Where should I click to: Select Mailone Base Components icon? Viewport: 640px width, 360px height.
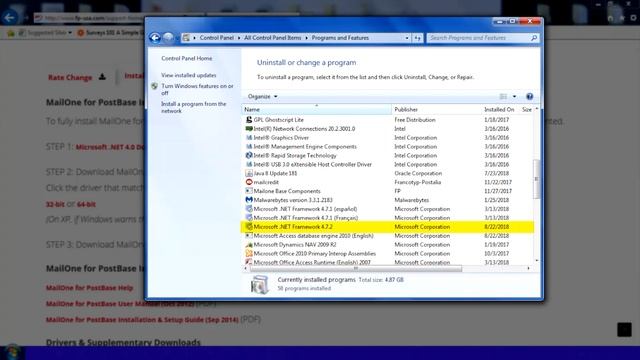tap(249, 191)
